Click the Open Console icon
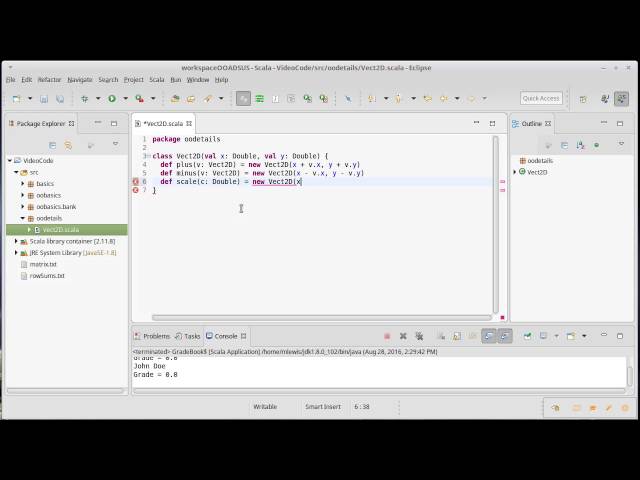The image size is (640, 480). pyautogui.click(x=571, y=336)
